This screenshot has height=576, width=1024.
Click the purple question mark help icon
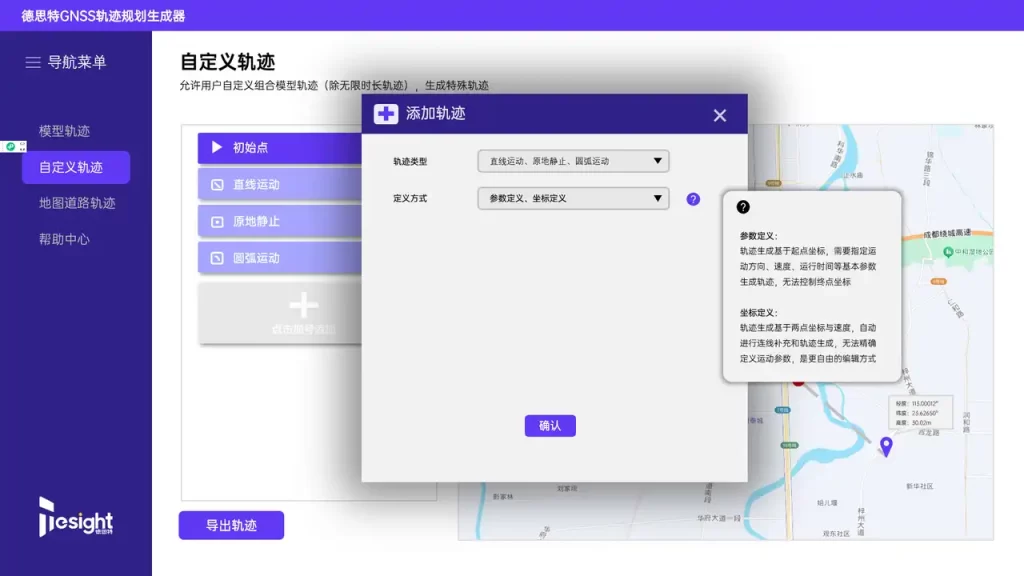coord(693,199)
